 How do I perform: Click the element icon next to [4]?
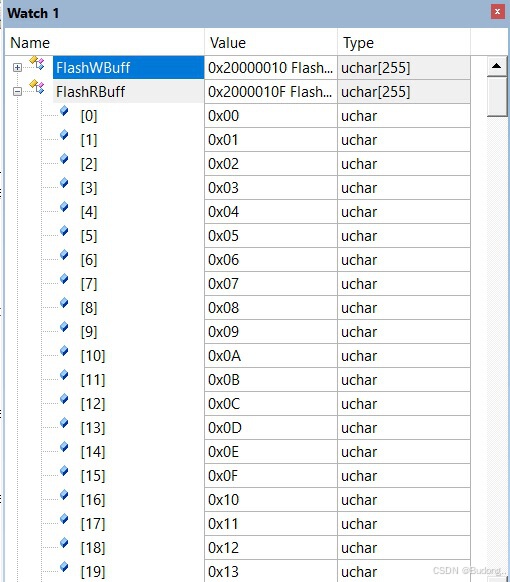tap(64, 207)
